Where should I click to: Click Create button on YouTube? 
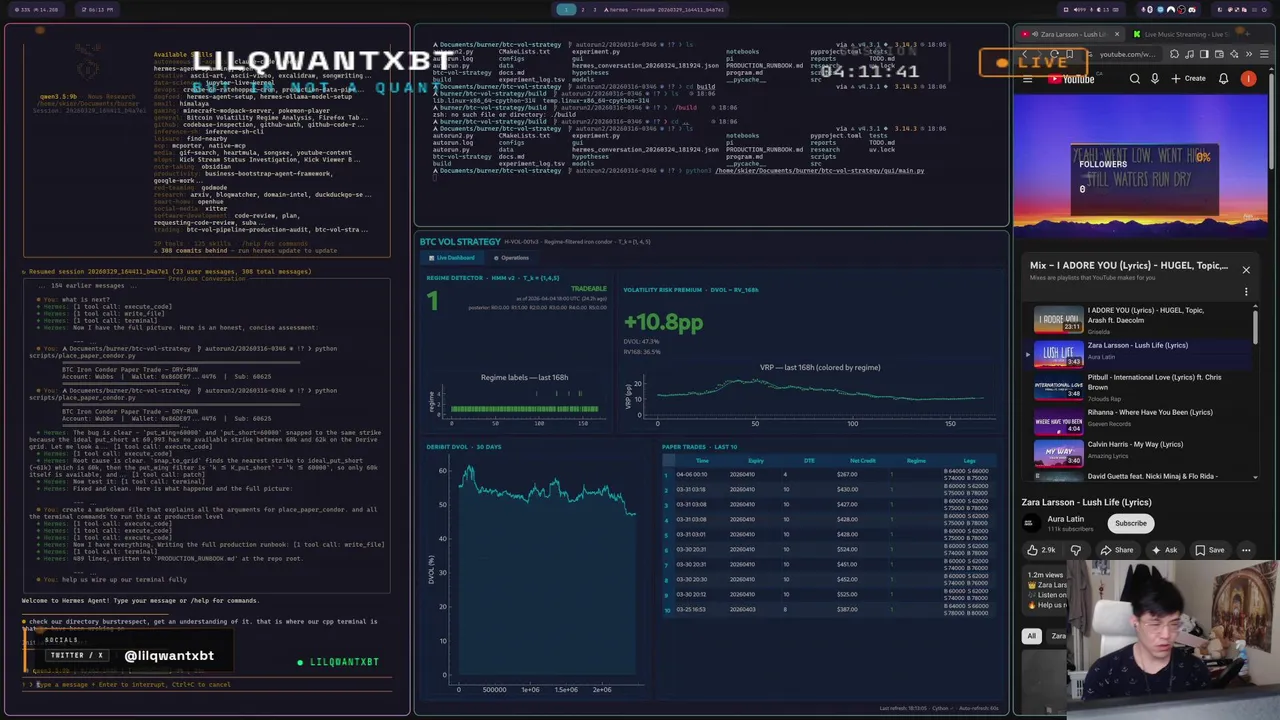(x=1188, y=79)
